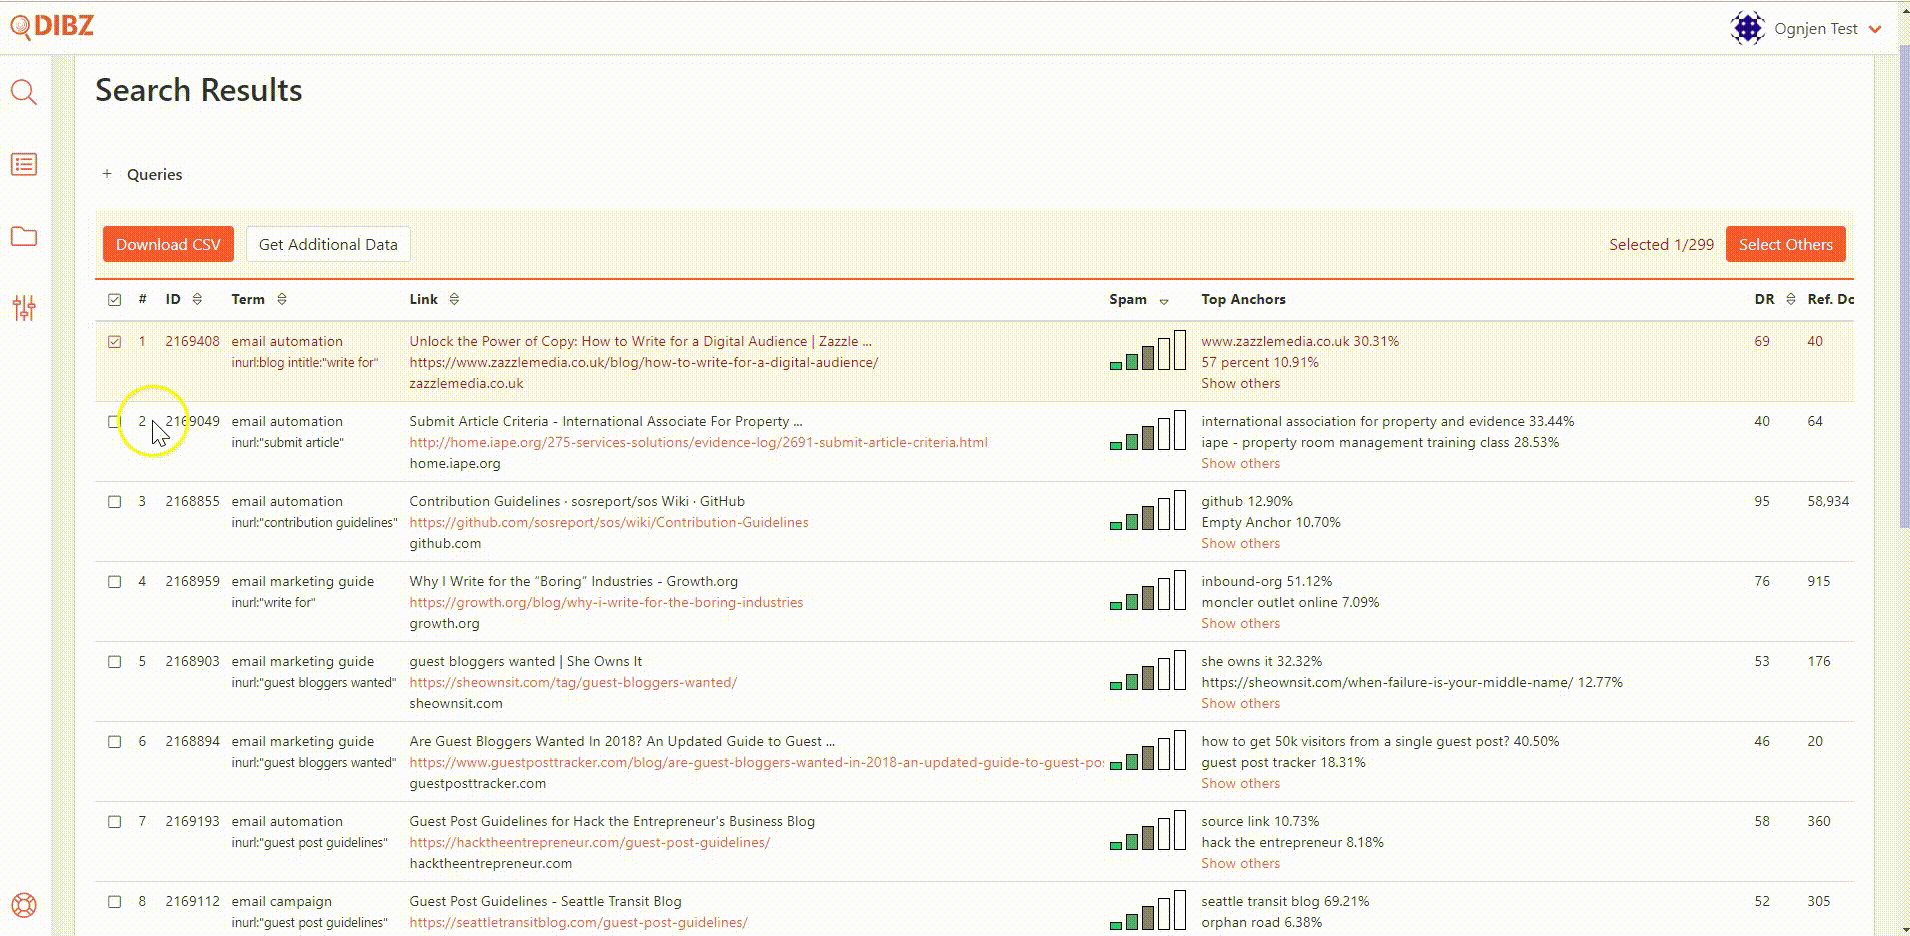The width and height of the screenshot is (1910, 936).
Task: Click the spam score bars for row 4
Action: [x=1148, y=591]
